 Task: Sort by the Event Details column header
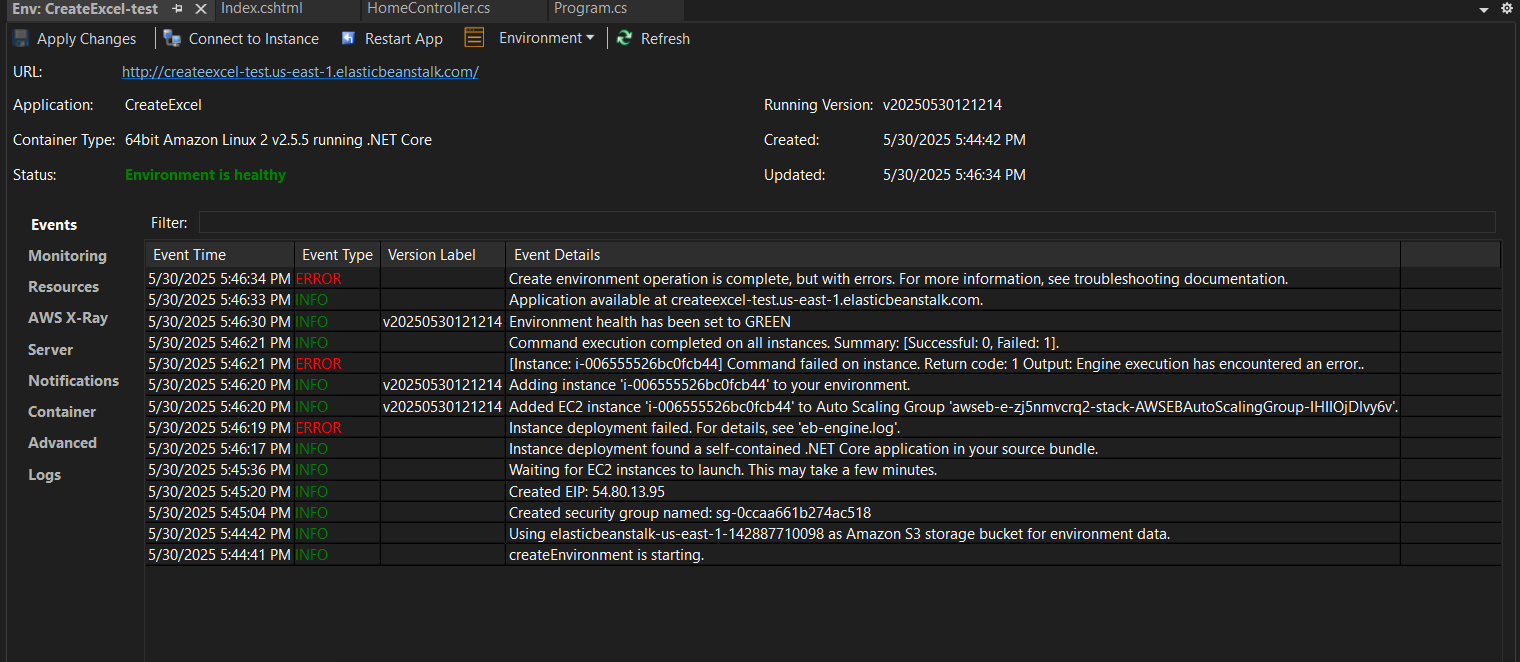952,255
